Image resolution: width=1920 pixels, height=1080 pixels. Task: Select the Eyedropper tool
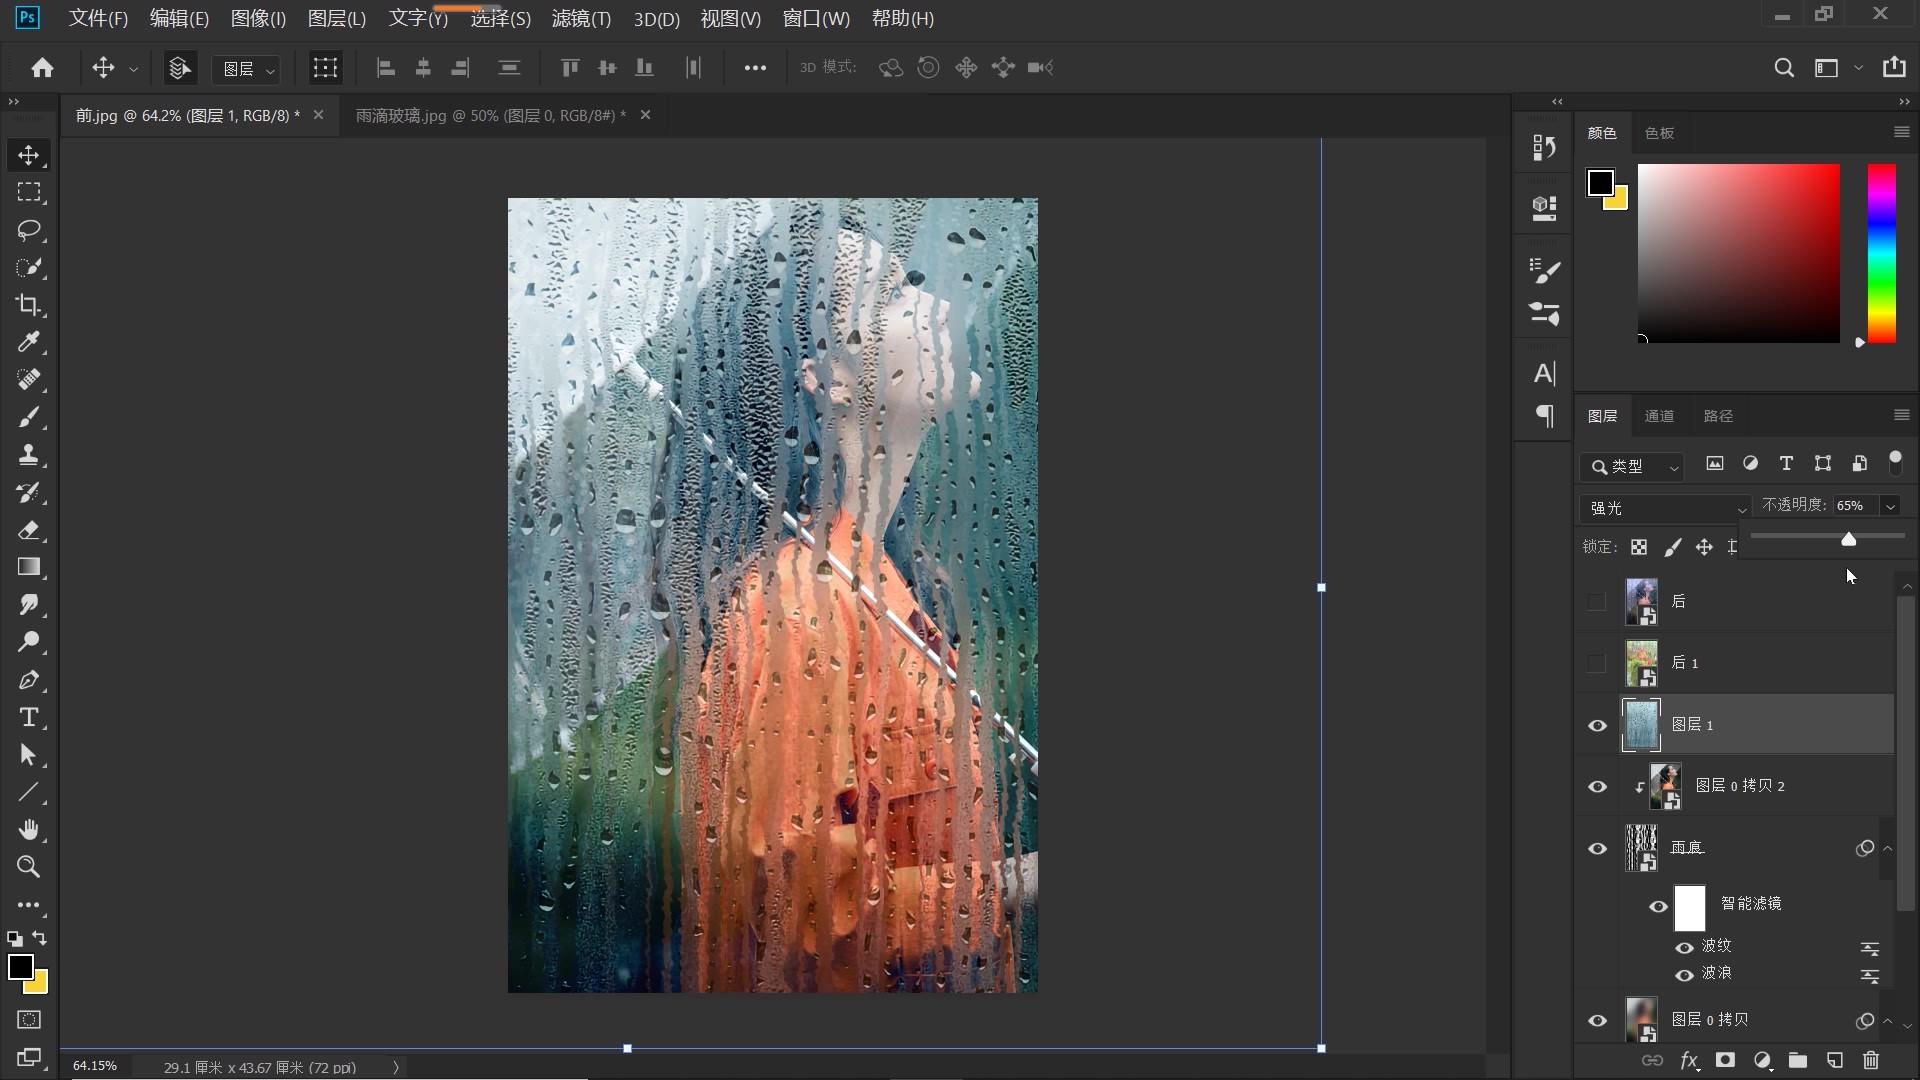point(28,342)
